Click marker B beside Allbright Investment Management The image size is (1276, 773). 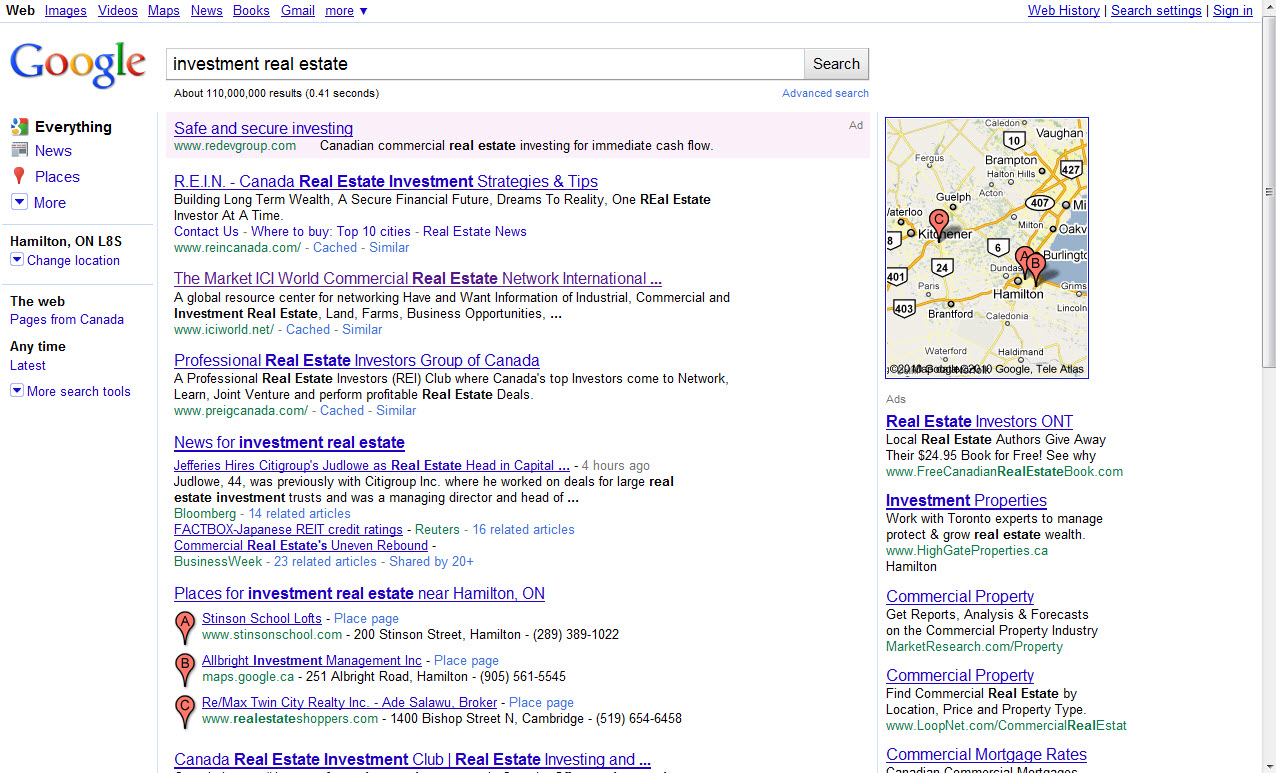184,667
